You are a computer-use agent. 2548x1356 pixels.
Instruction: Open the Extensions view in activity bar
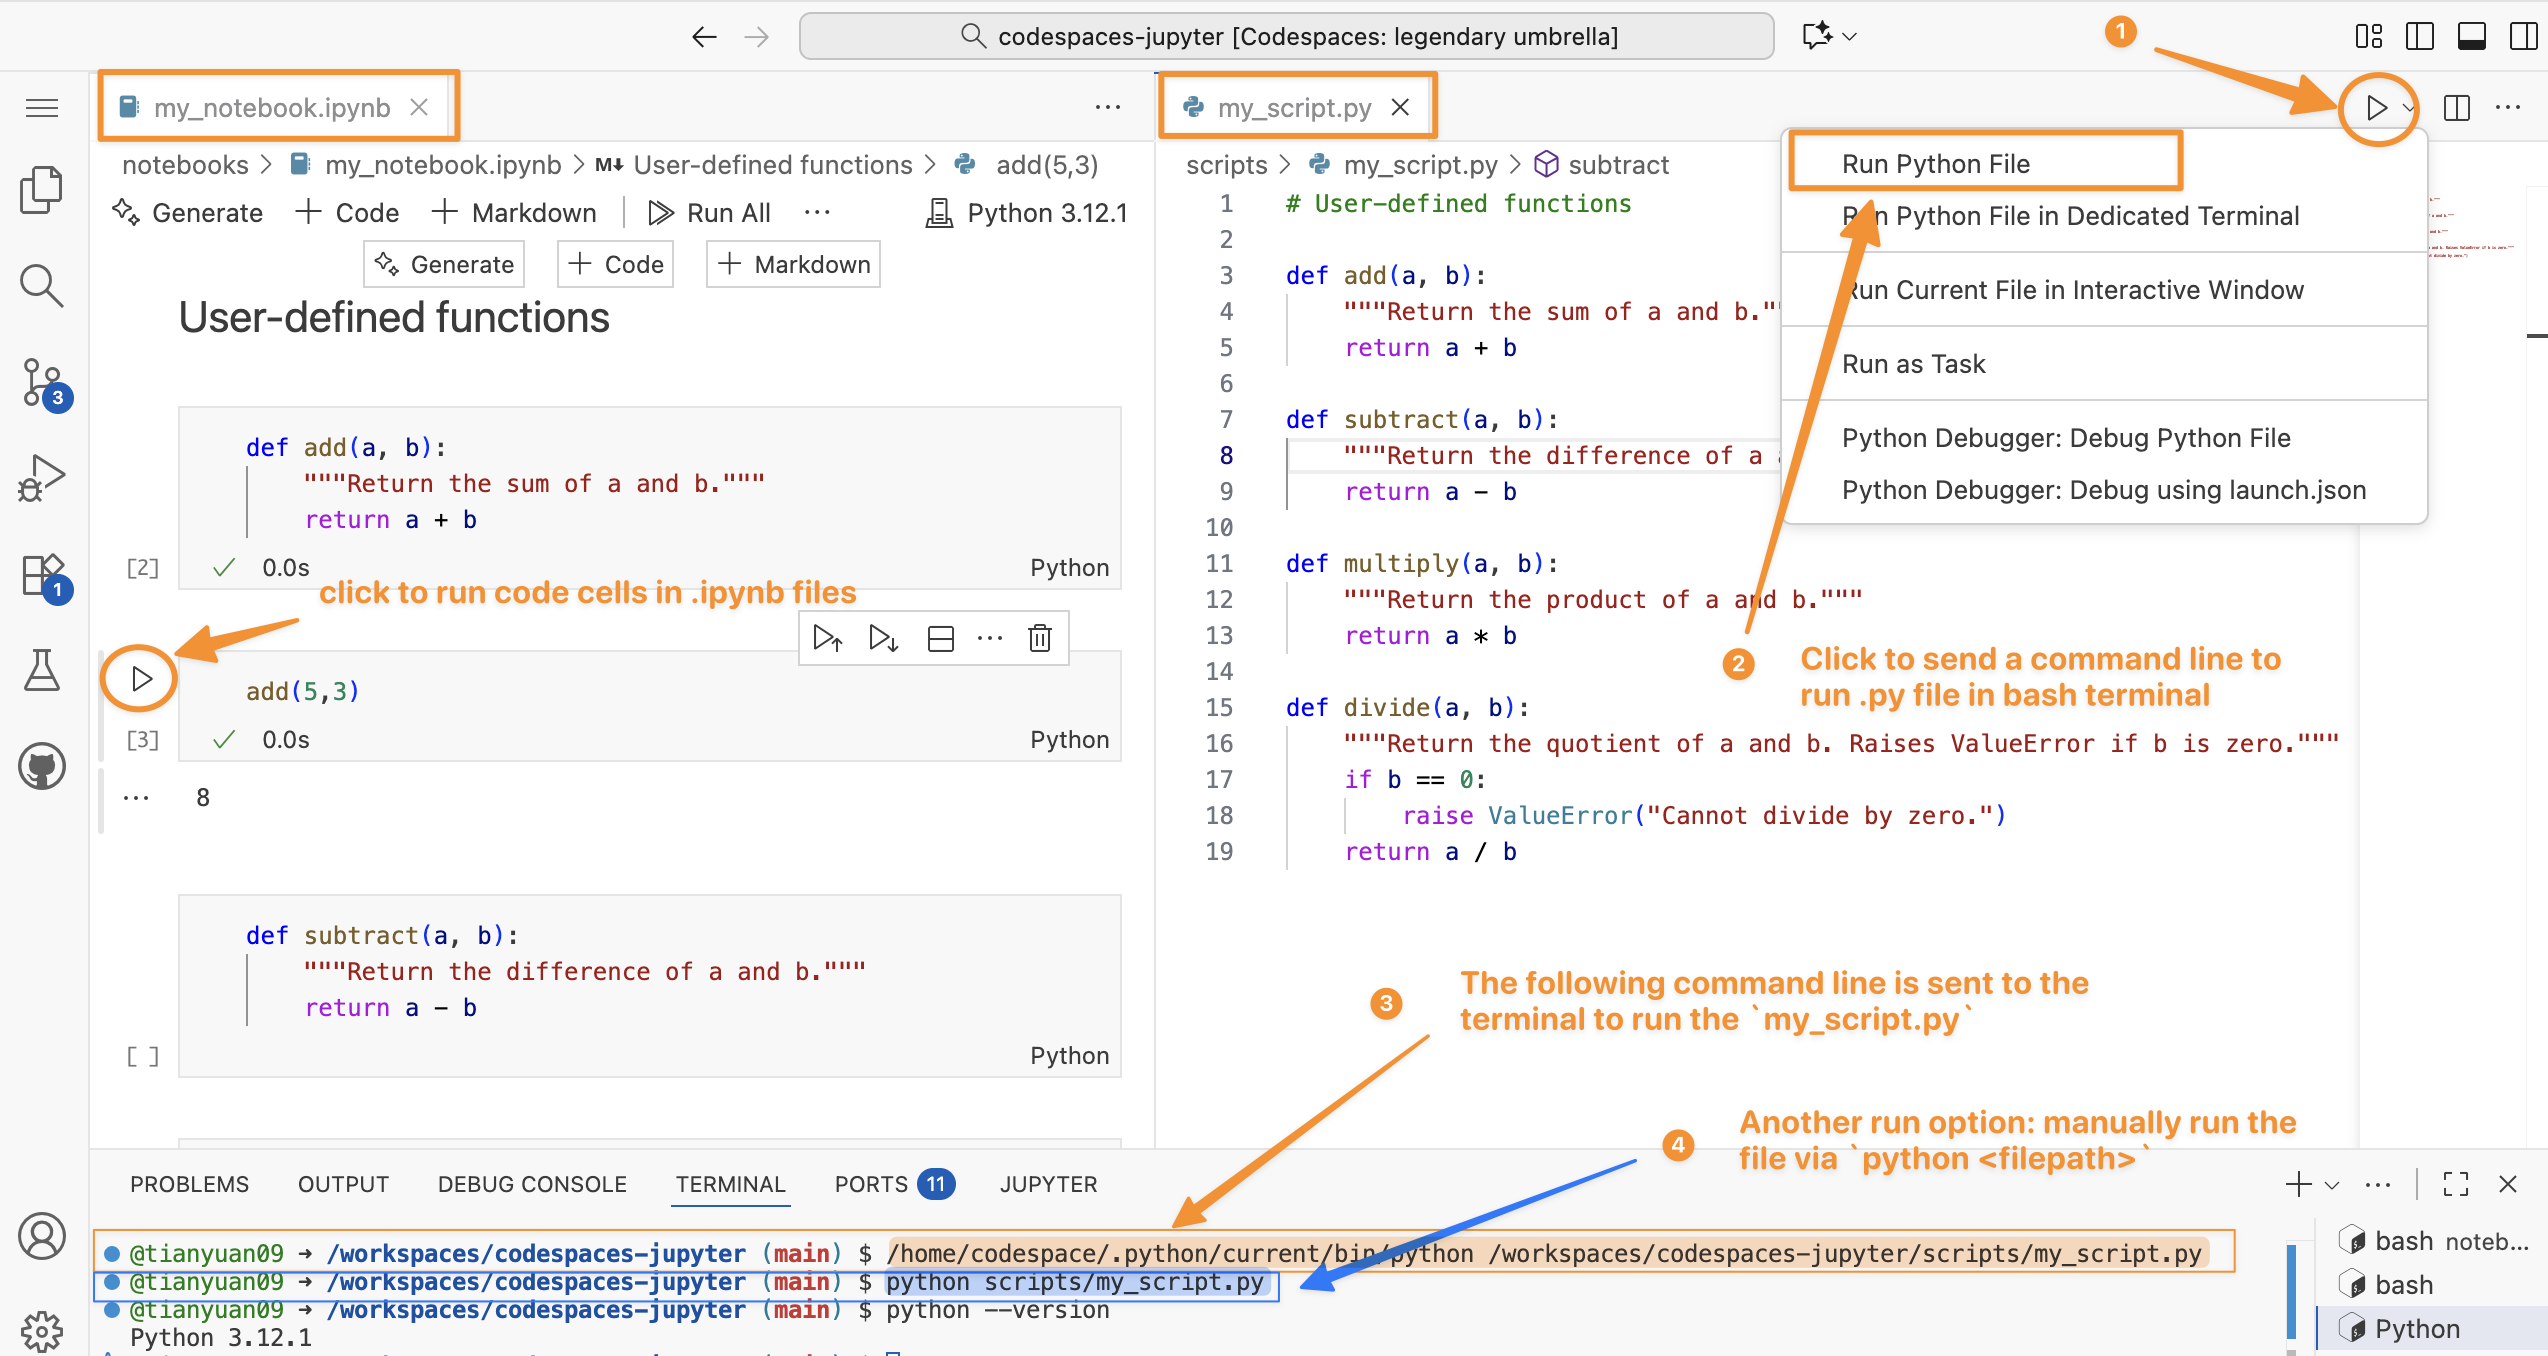(42, 575)
